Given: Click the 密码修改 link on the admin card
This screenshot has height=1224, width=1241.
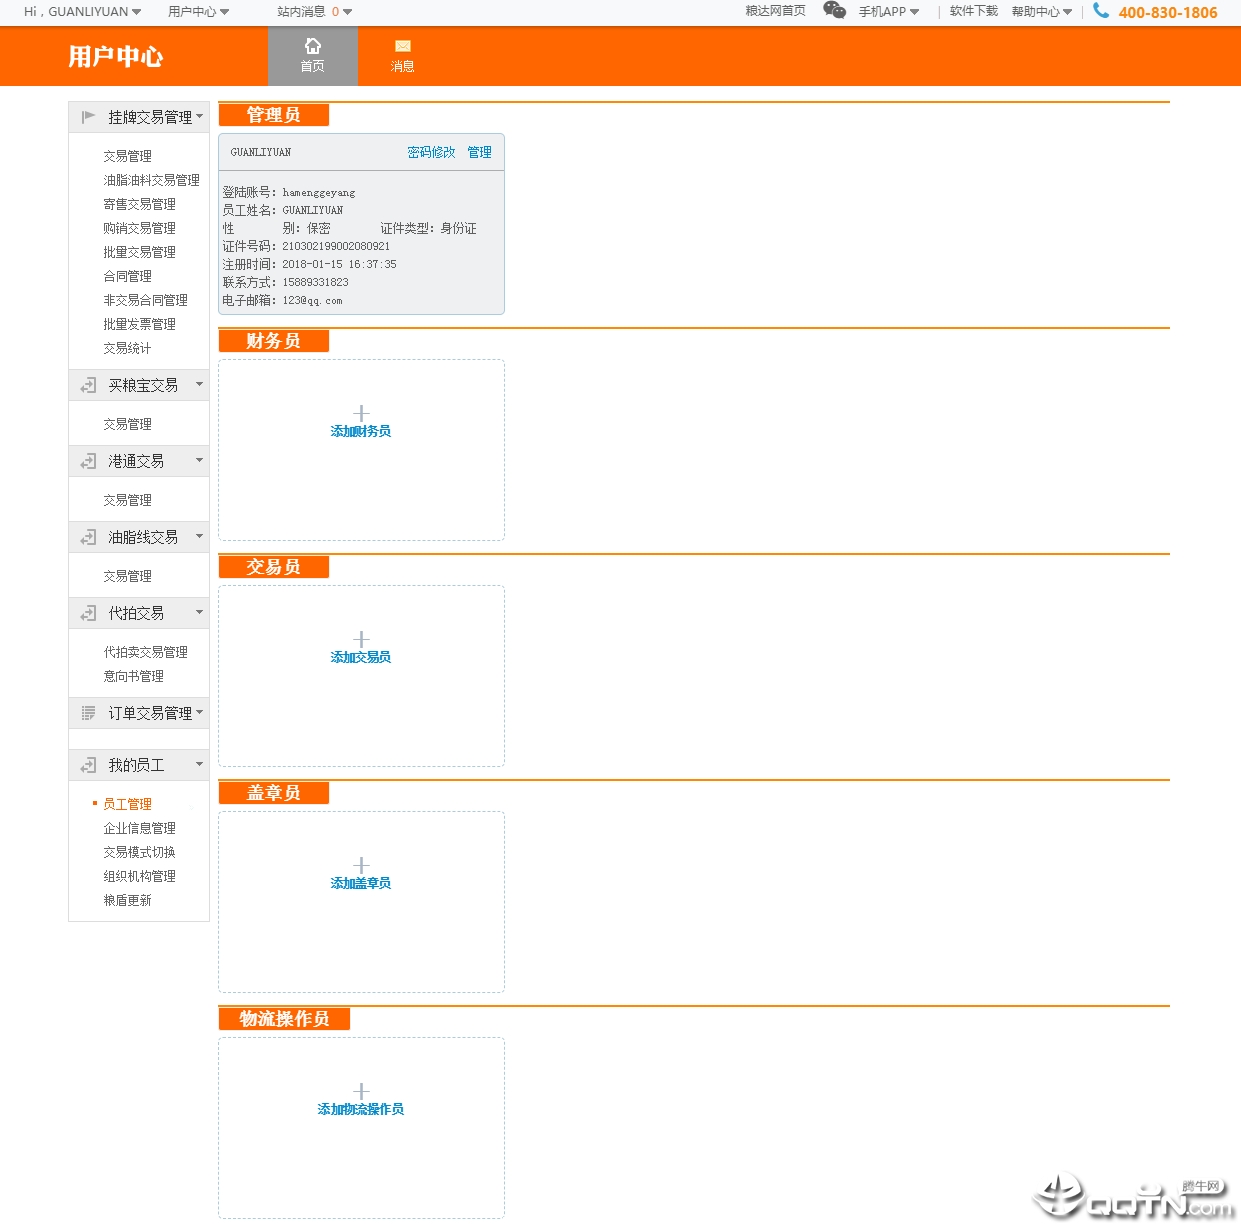Looking at the screenshot, I should click(431, 152).
